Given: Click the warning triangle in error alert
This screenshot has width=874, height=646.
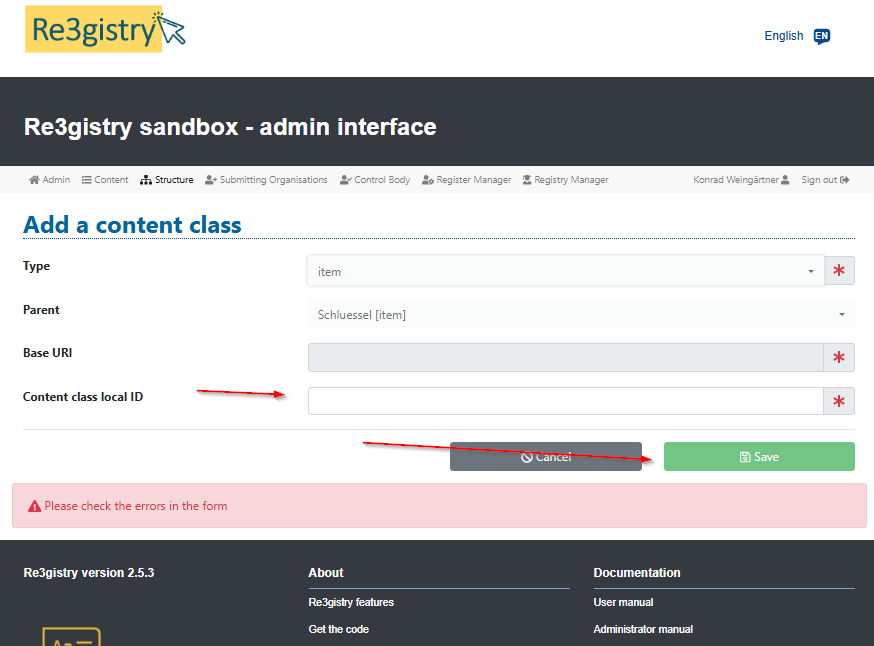Looking at the screenshot, I should pos(34,506).
